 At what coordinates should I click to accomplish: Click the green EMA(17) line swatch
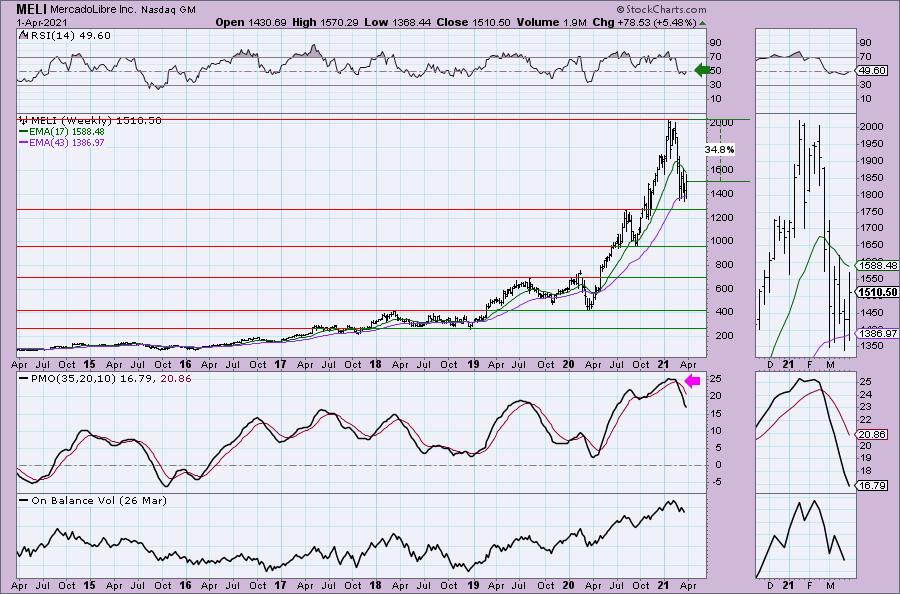pos(24,131)
